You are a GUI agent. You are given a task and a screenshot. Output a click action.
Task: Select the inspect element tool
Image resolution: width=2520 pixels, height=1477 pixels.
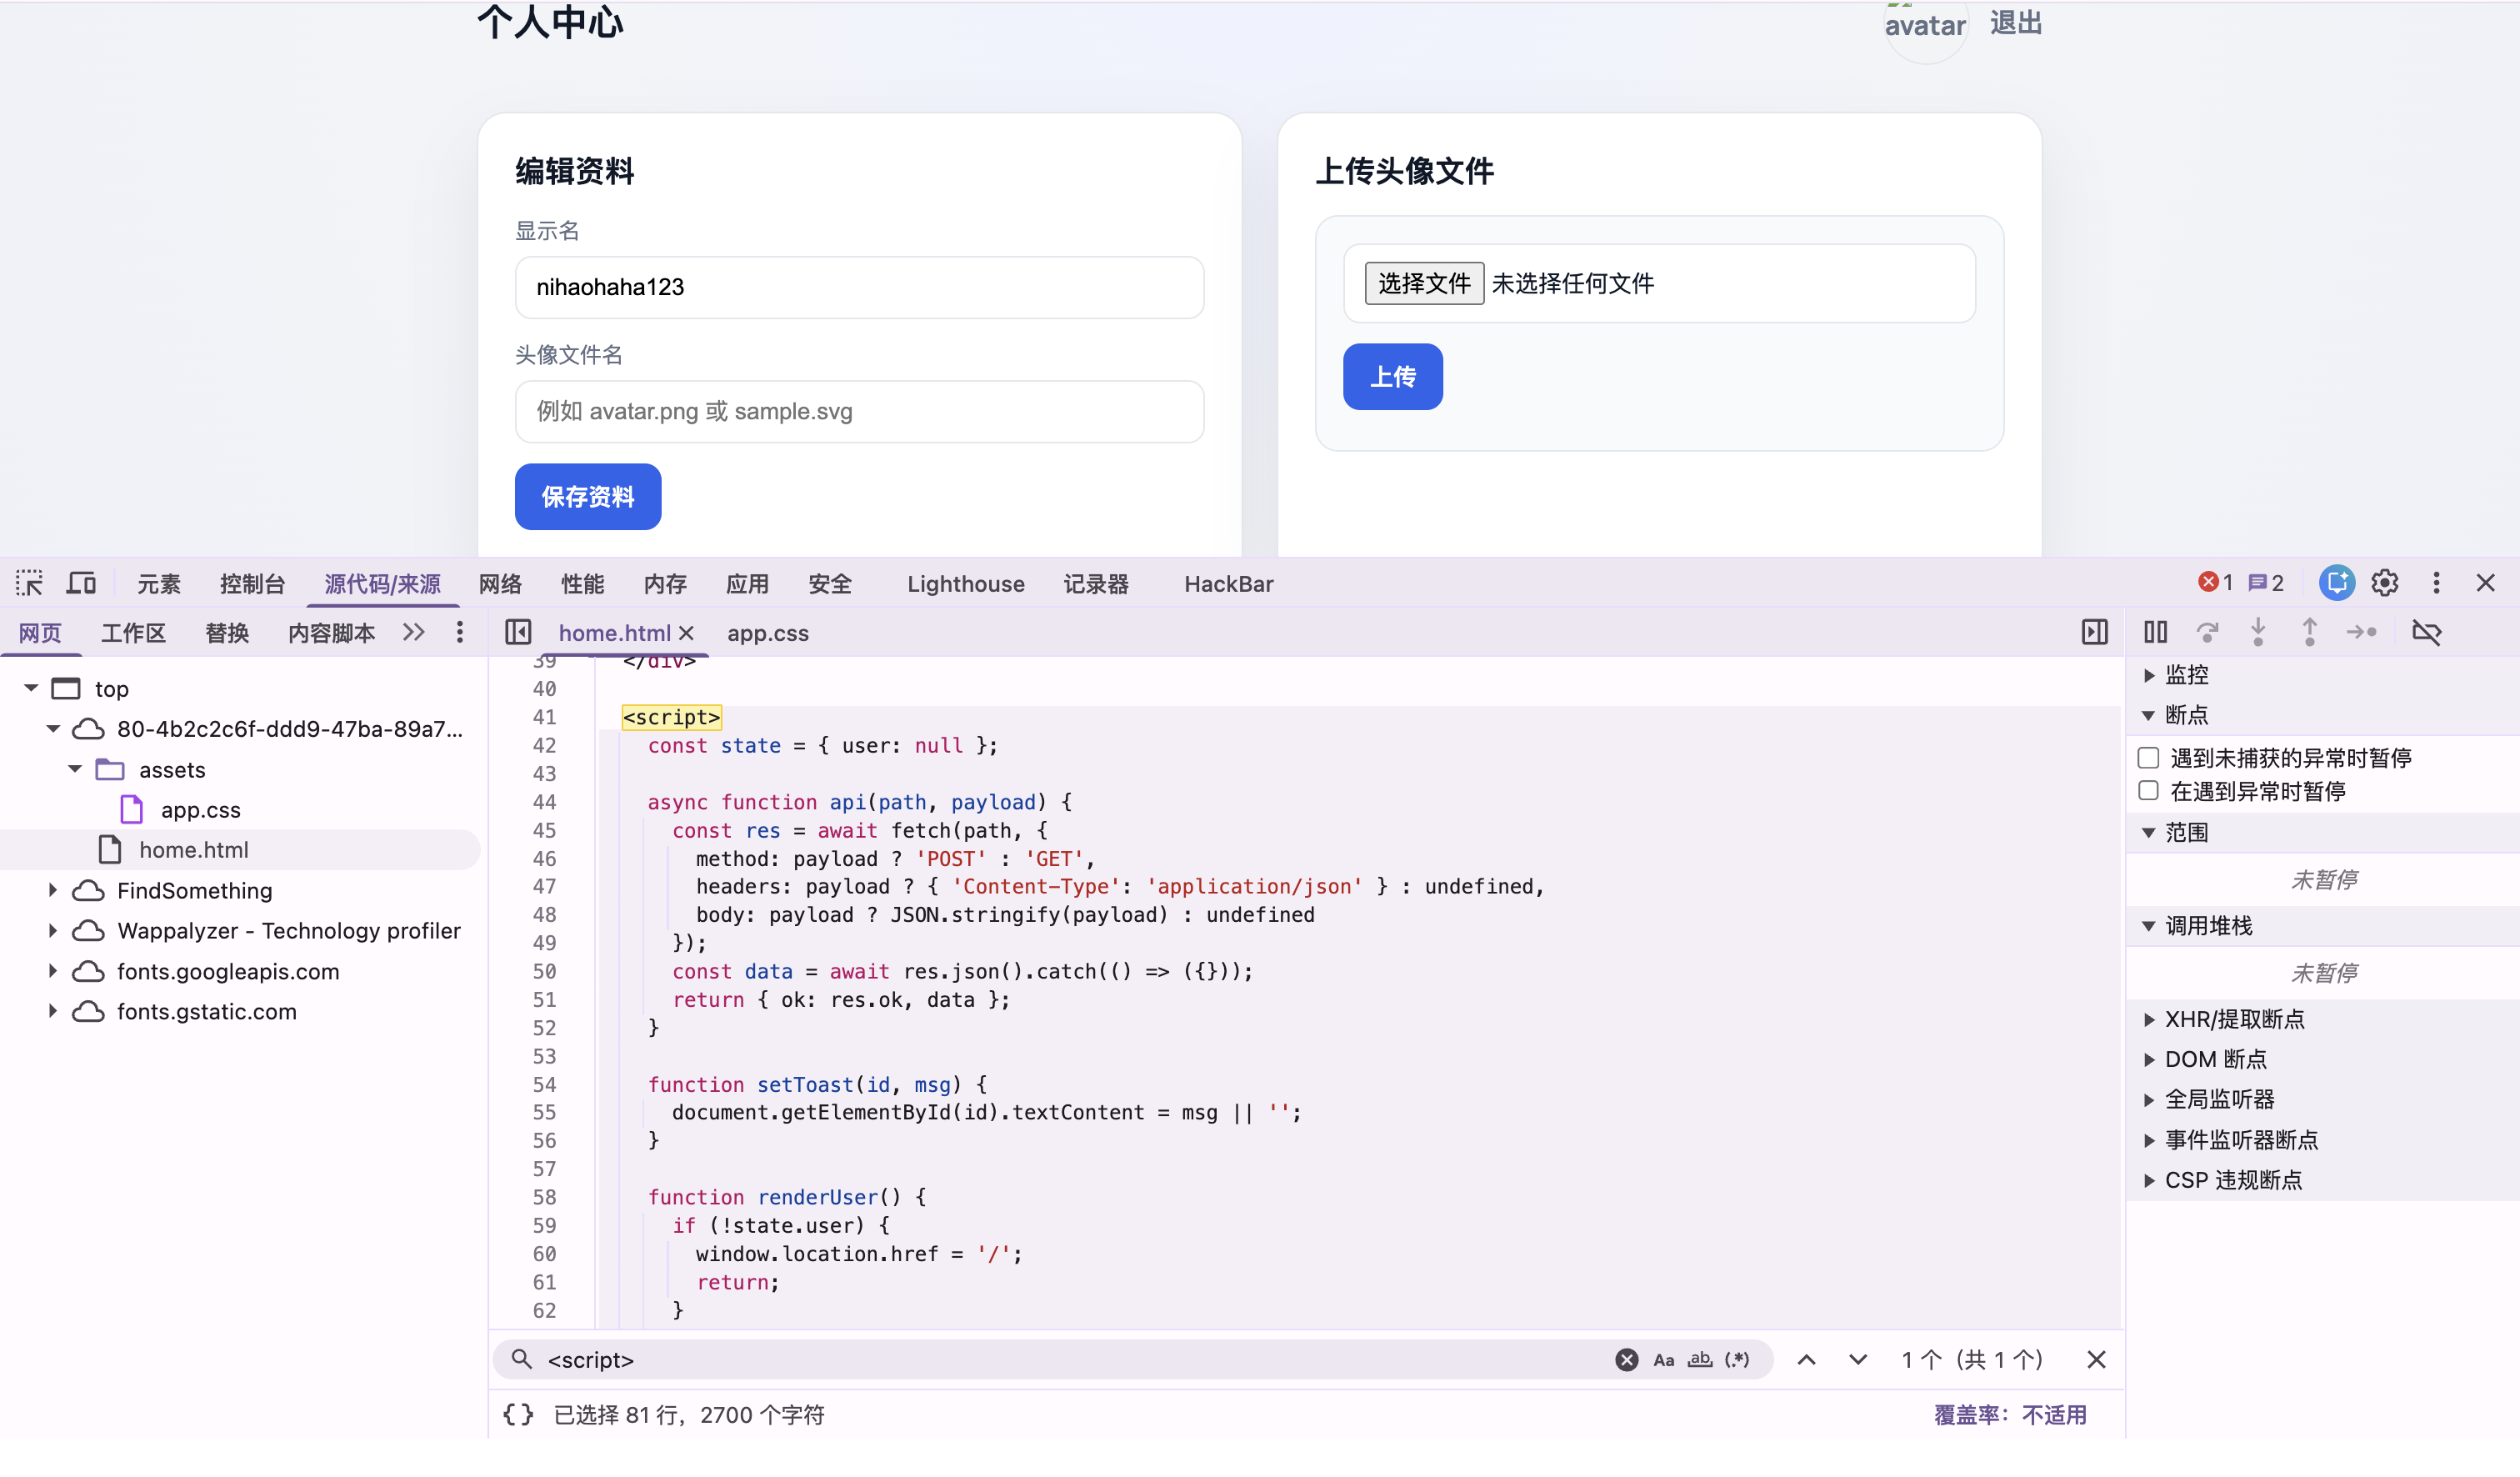(x=28, y=582)
